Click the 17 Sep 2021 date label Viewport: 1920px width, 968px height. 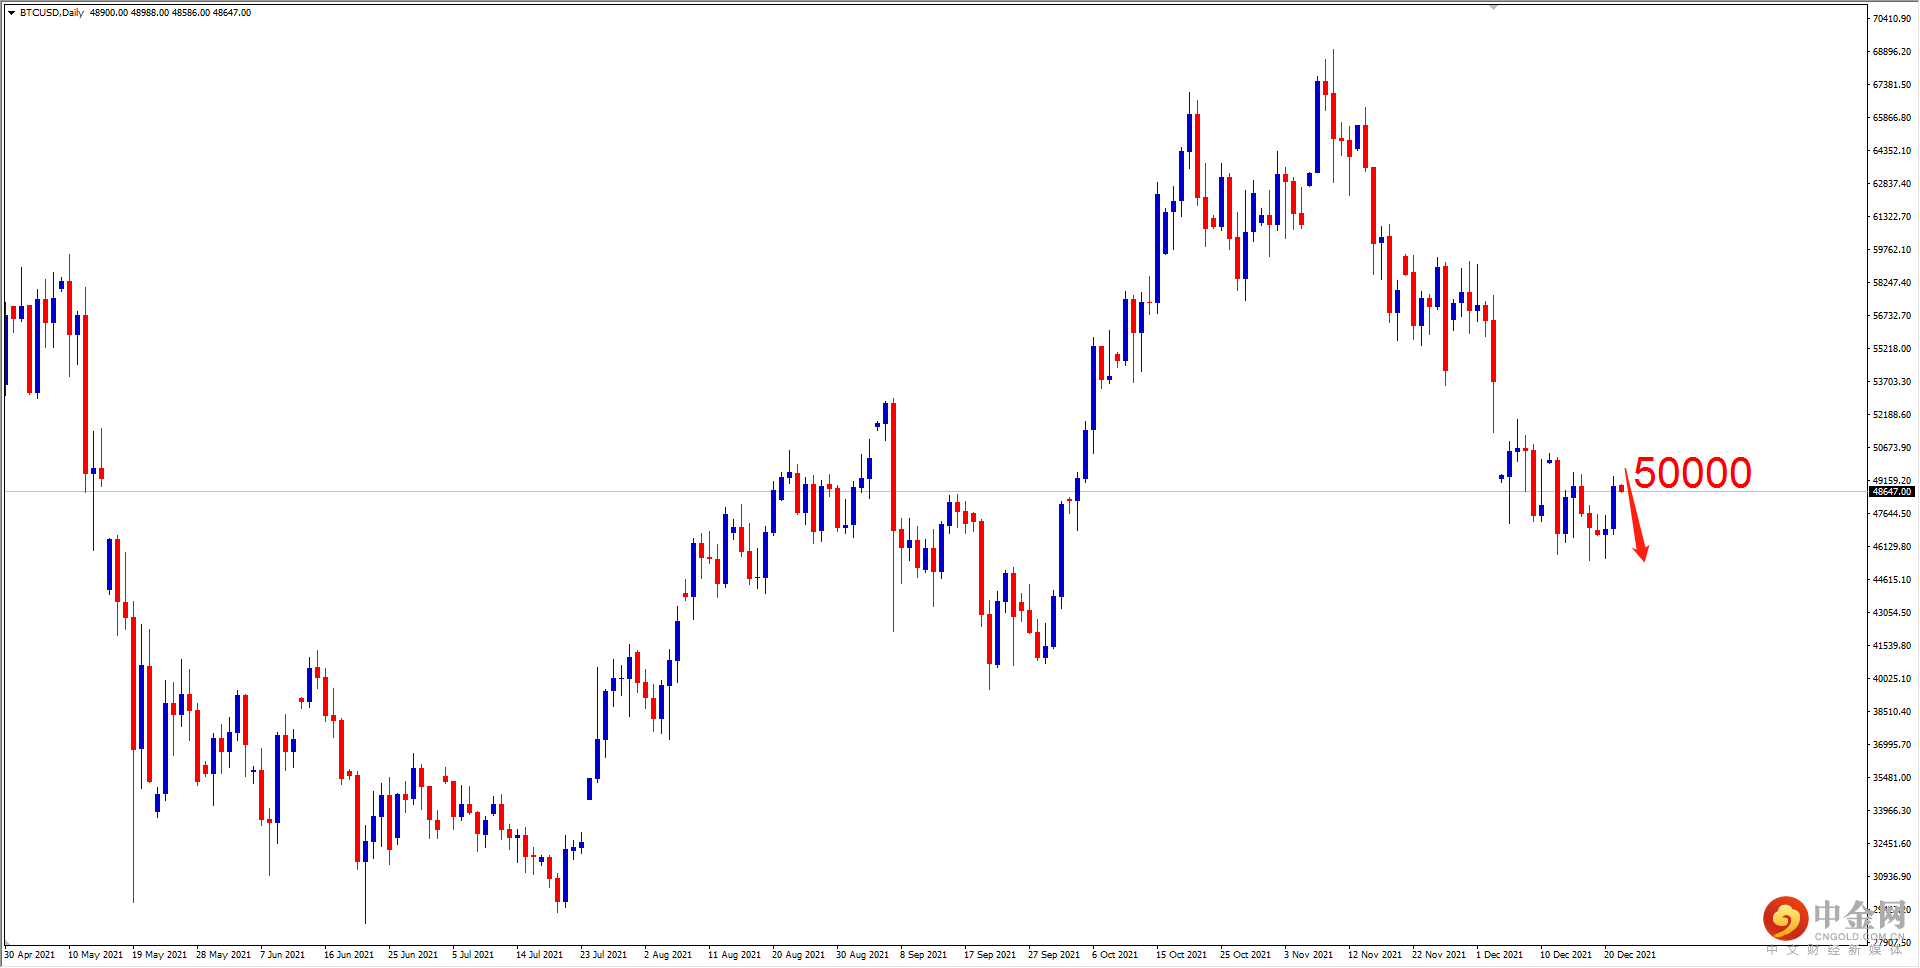pyautogui.click(x=990, y=955)
